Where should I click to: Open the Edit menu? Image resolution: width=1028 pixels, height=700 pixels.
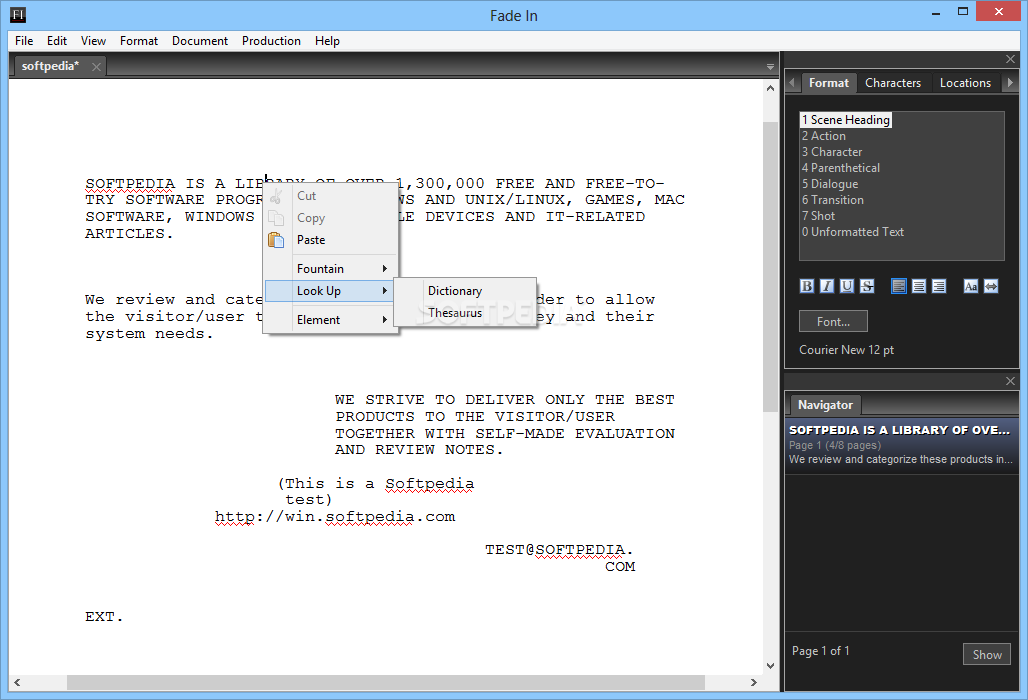point(57,41)
